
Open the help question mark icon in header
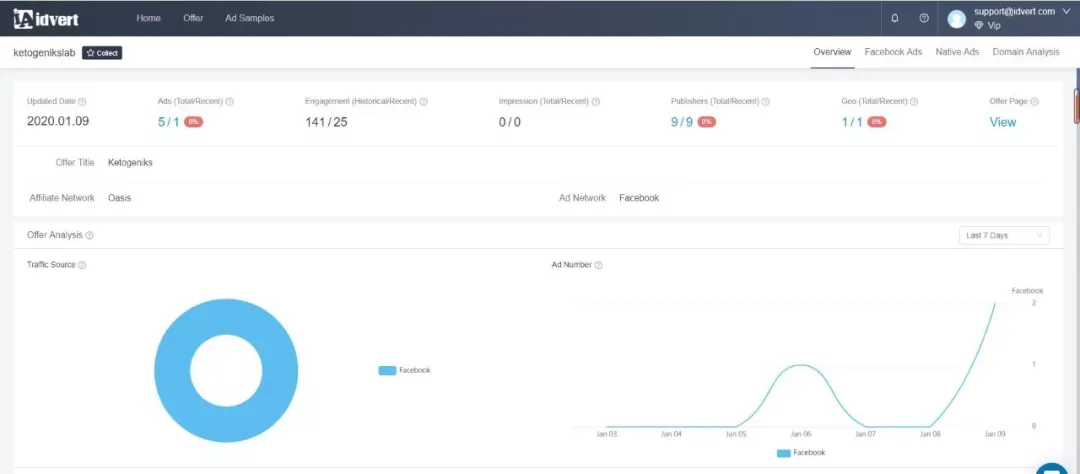(x=924, y=19)
